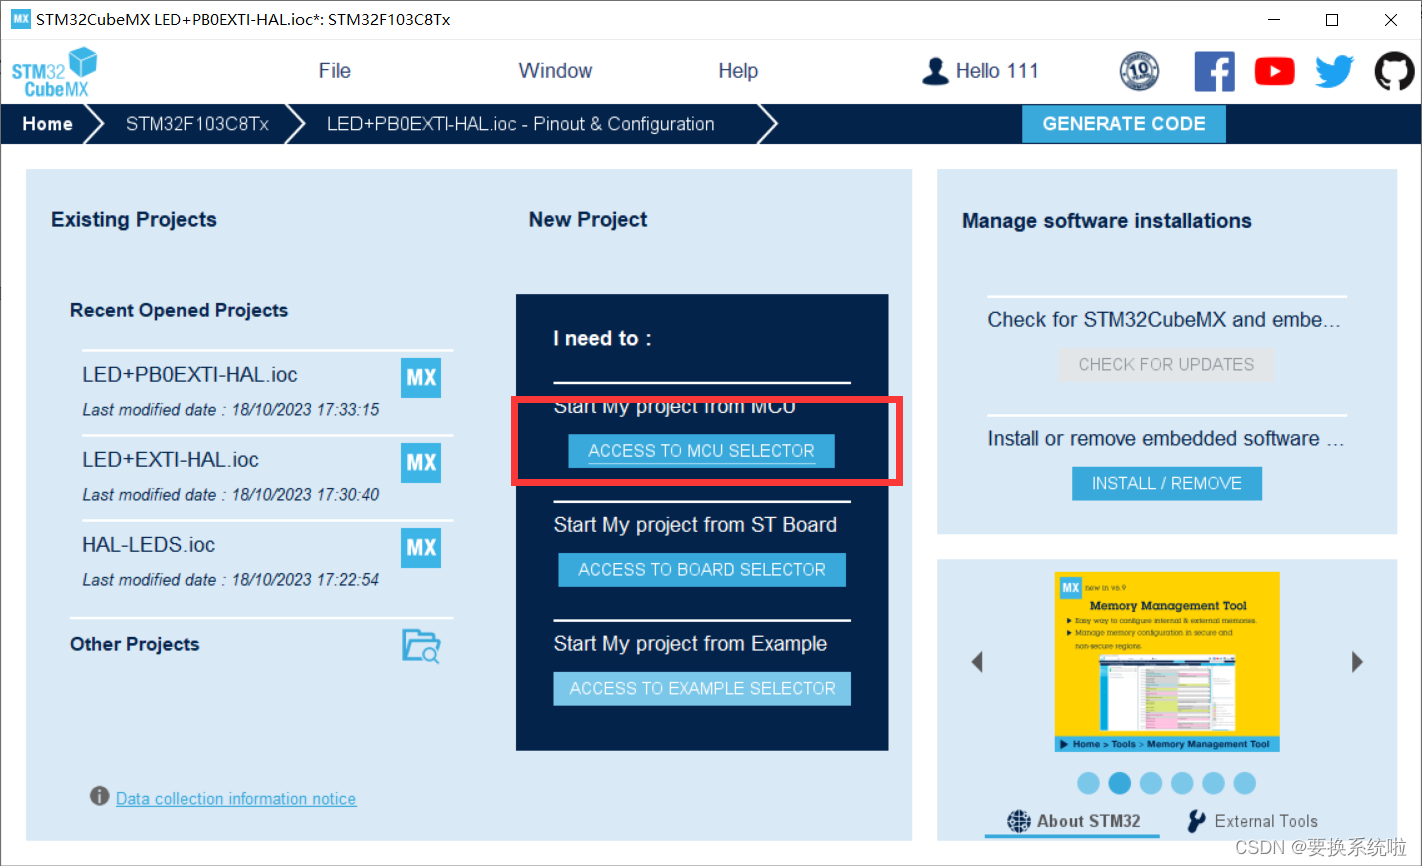Open the Twitter icon
1422x866 pixels.
(1334, 71)
